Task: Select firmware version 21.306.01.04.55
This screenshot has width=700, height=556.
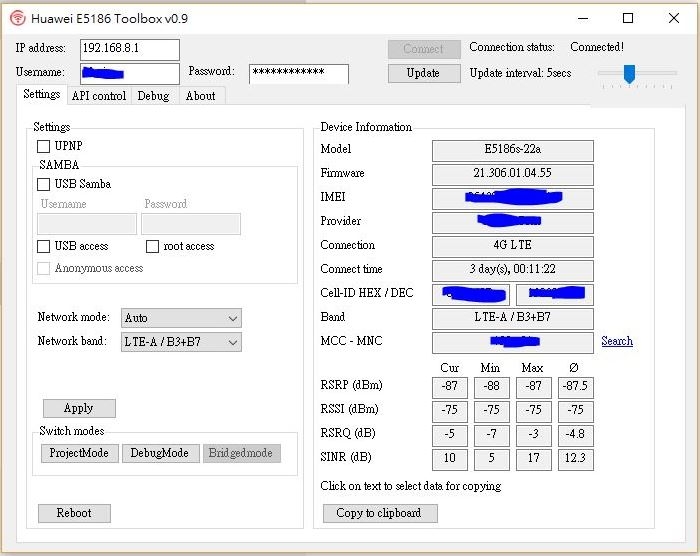Action: [512, 175]
